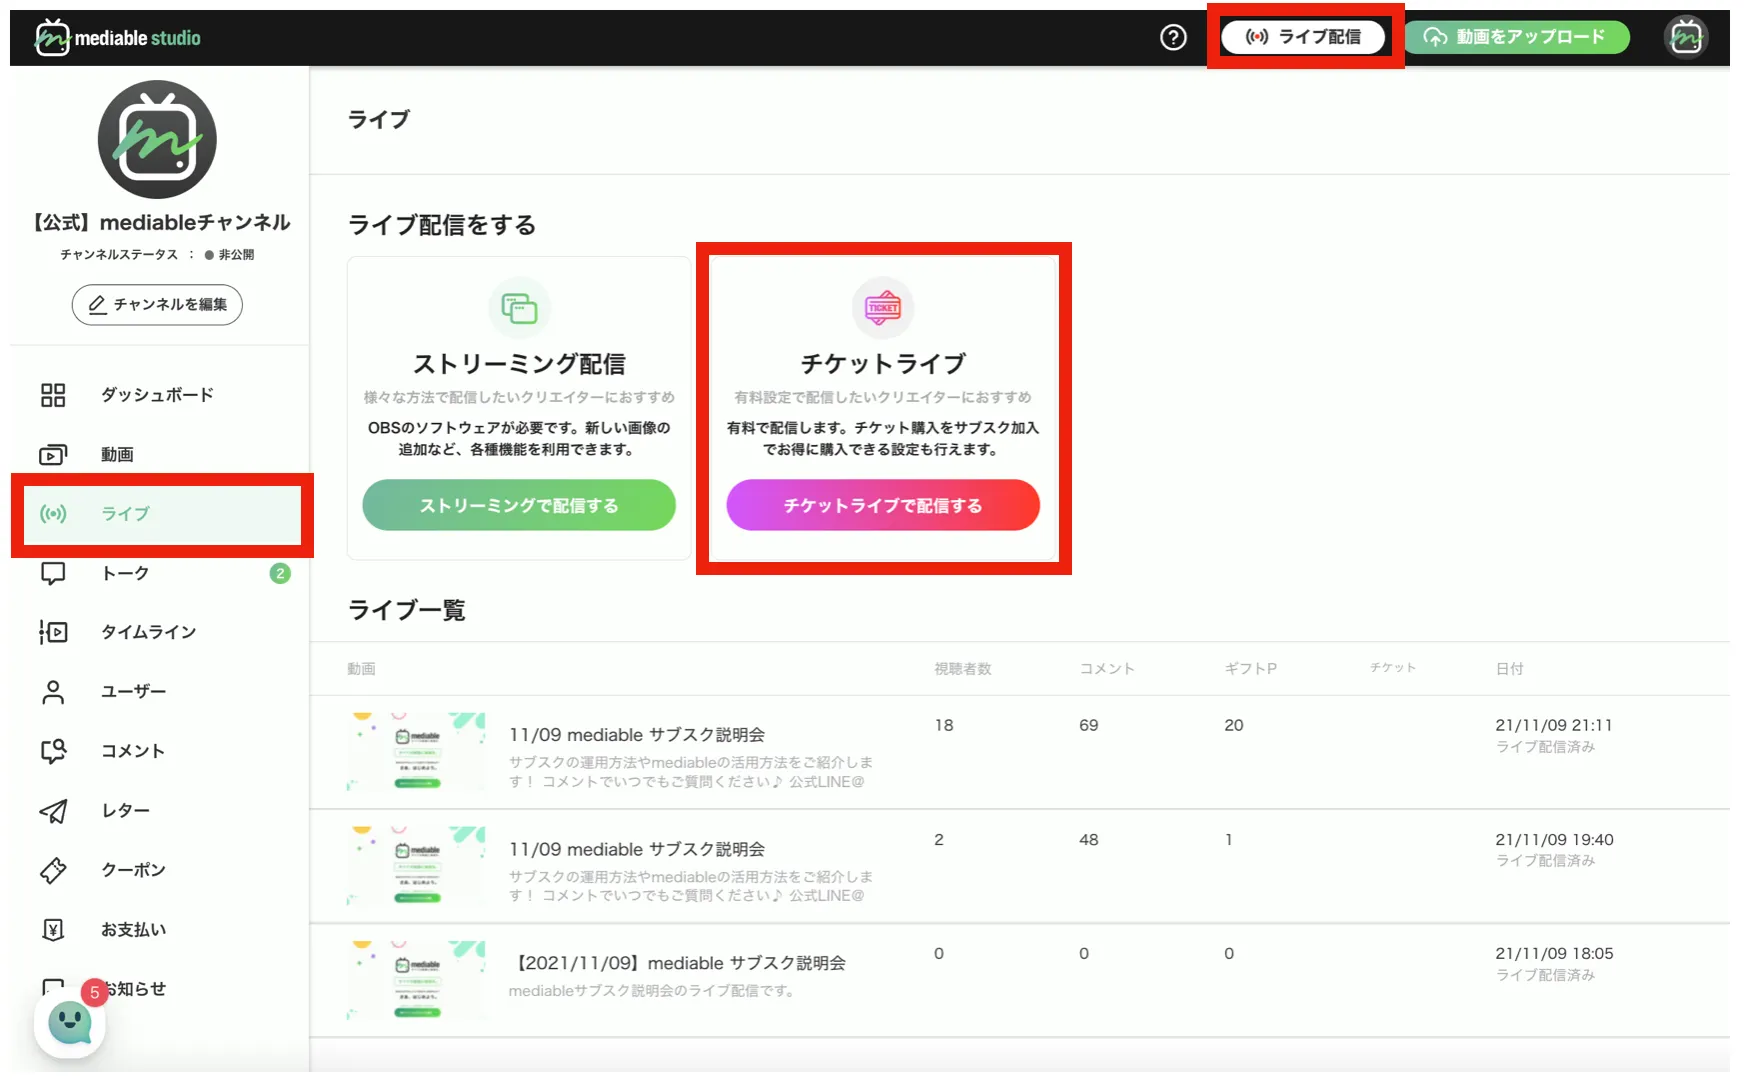Image resolution: width=1744 pixels, height=1082 pixels.
Task: Click the ライブ配信 button in top bar
Action: 1303,37
